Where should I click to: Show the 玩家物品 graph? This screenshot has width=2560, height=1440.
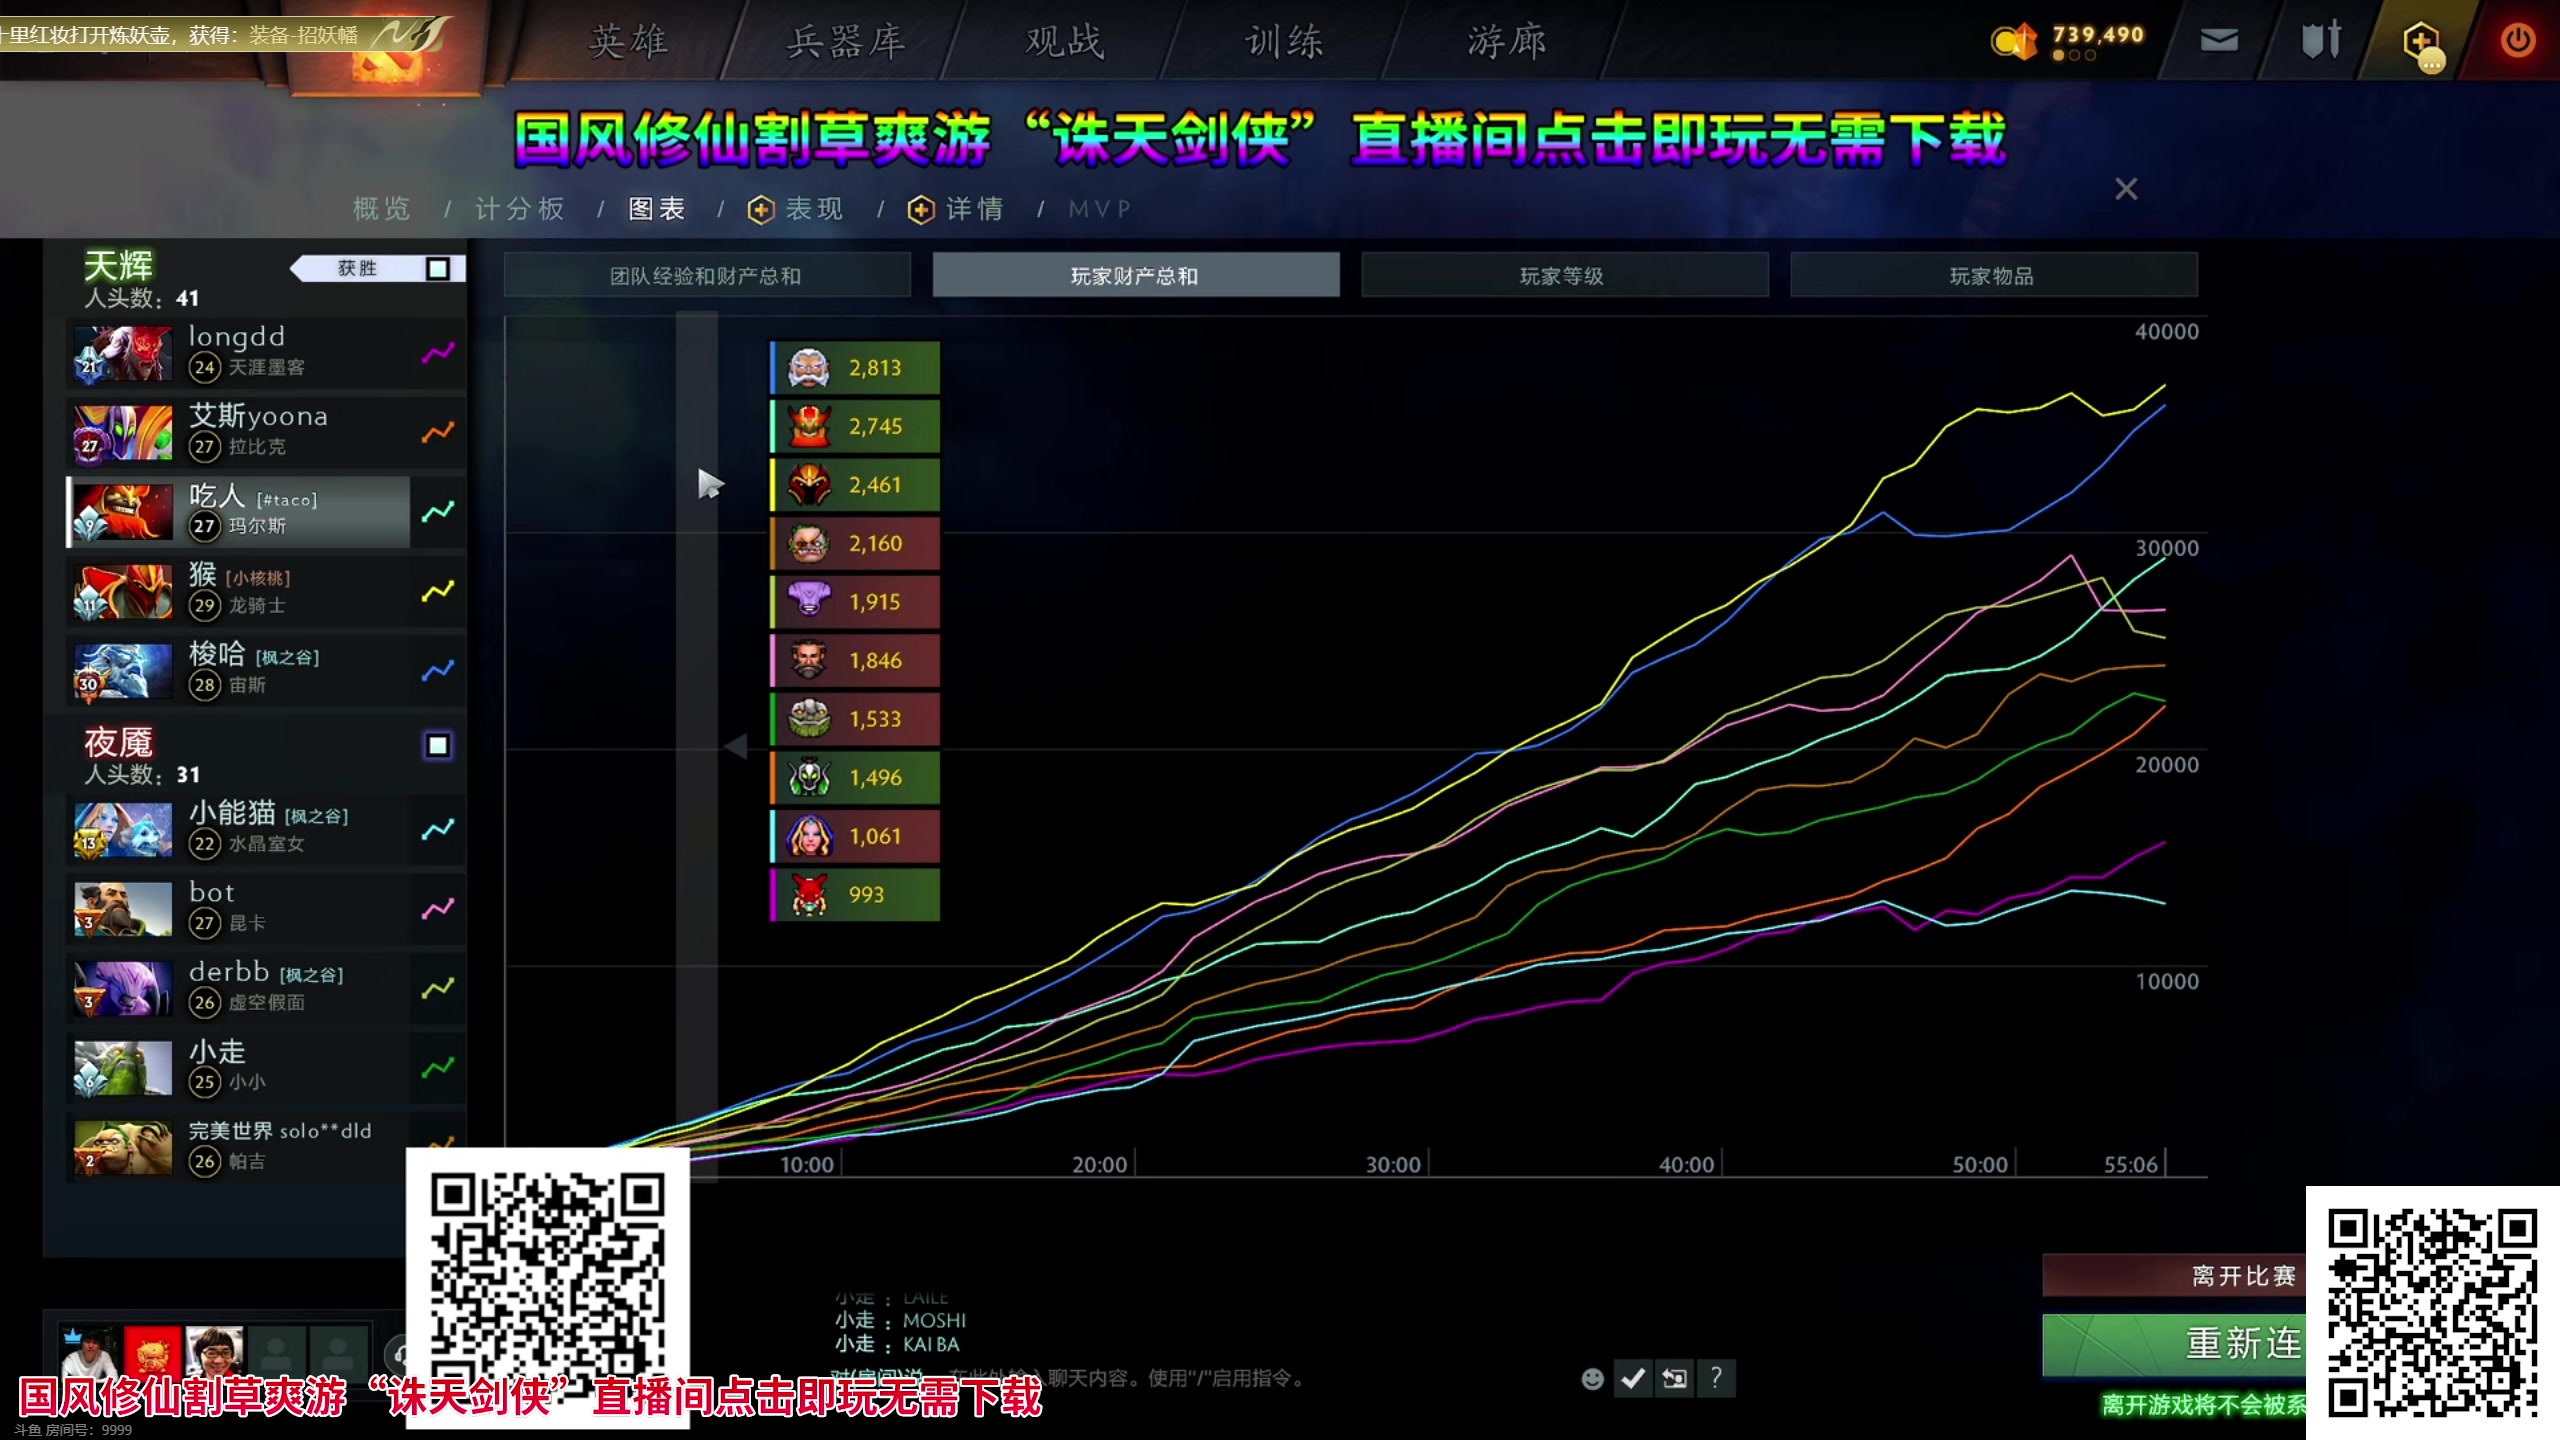1993,275
